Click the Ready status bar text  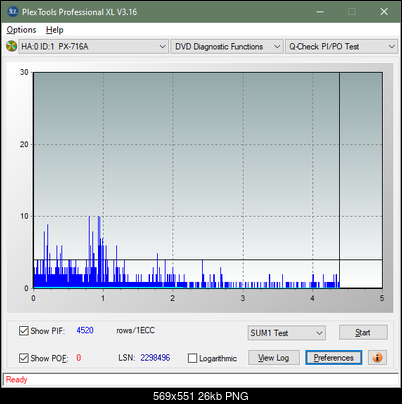point(16,380)
